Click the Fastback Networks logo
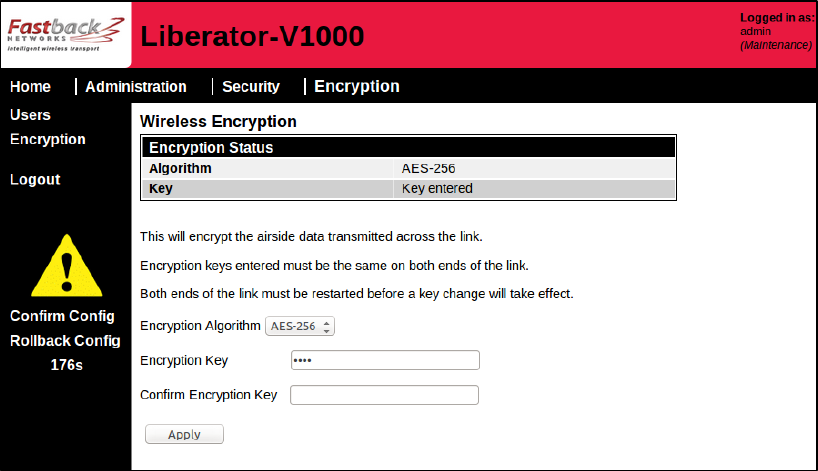 64,34
